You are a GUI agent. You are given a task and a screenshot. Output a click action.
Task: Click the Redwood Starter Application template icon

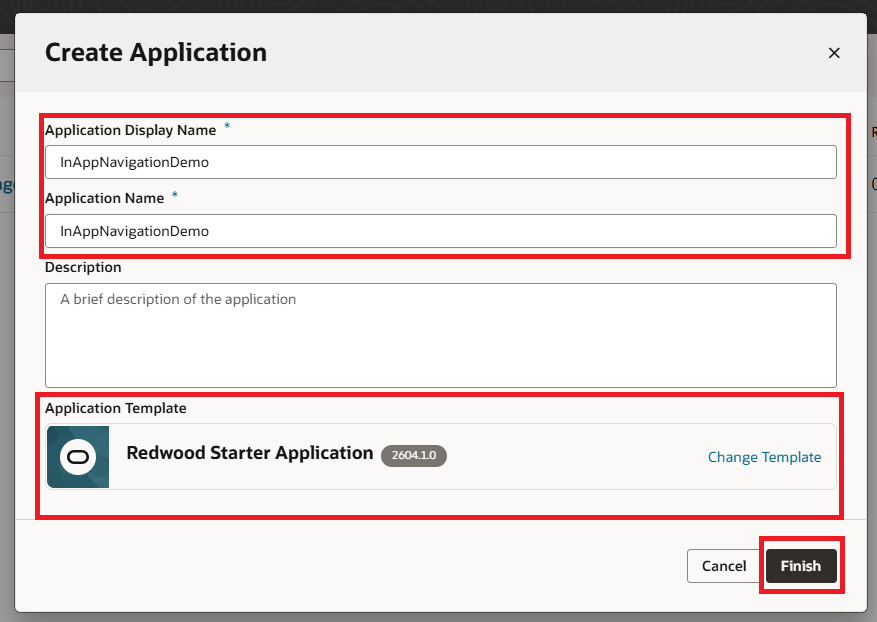coord(78,457)
